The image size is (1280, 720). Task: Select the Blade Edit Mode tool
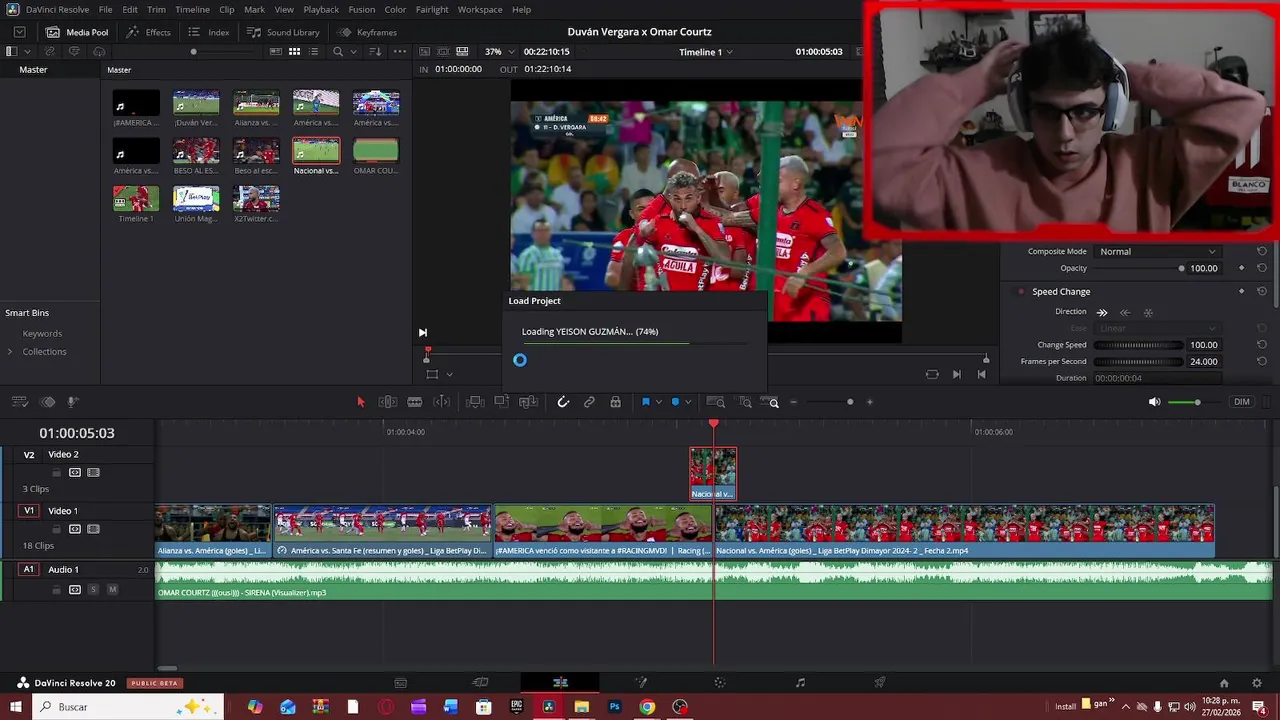414,402
